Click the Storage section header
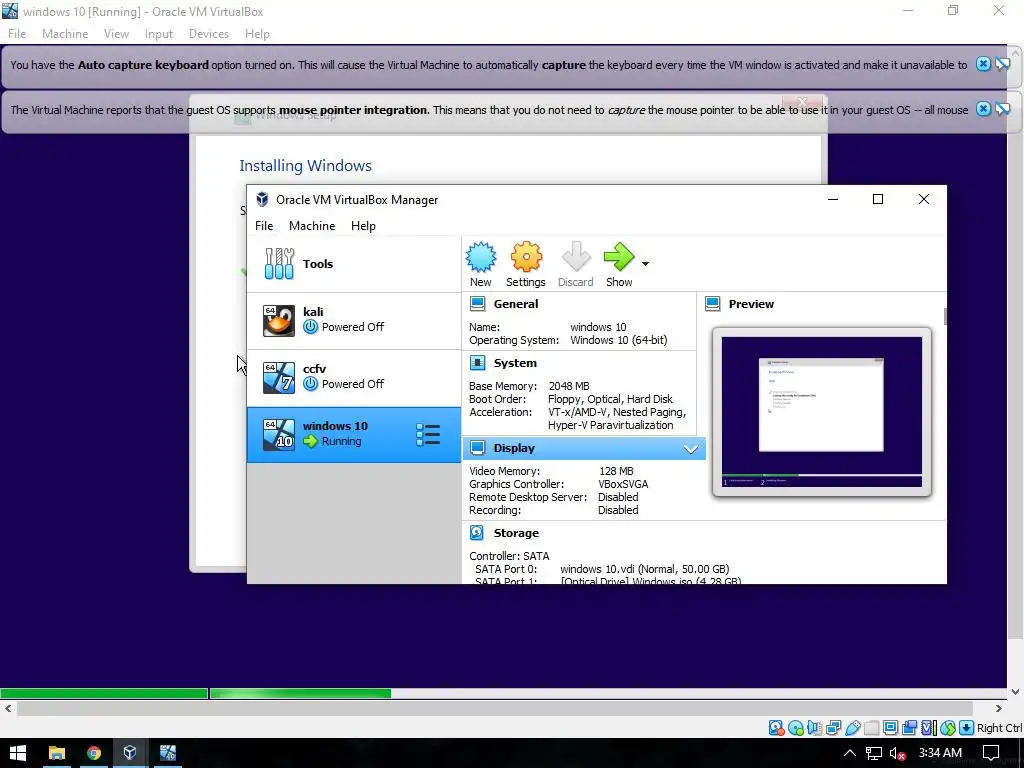Image resolution: width=1024 pixels, height=768 pixels. point(516,533)
